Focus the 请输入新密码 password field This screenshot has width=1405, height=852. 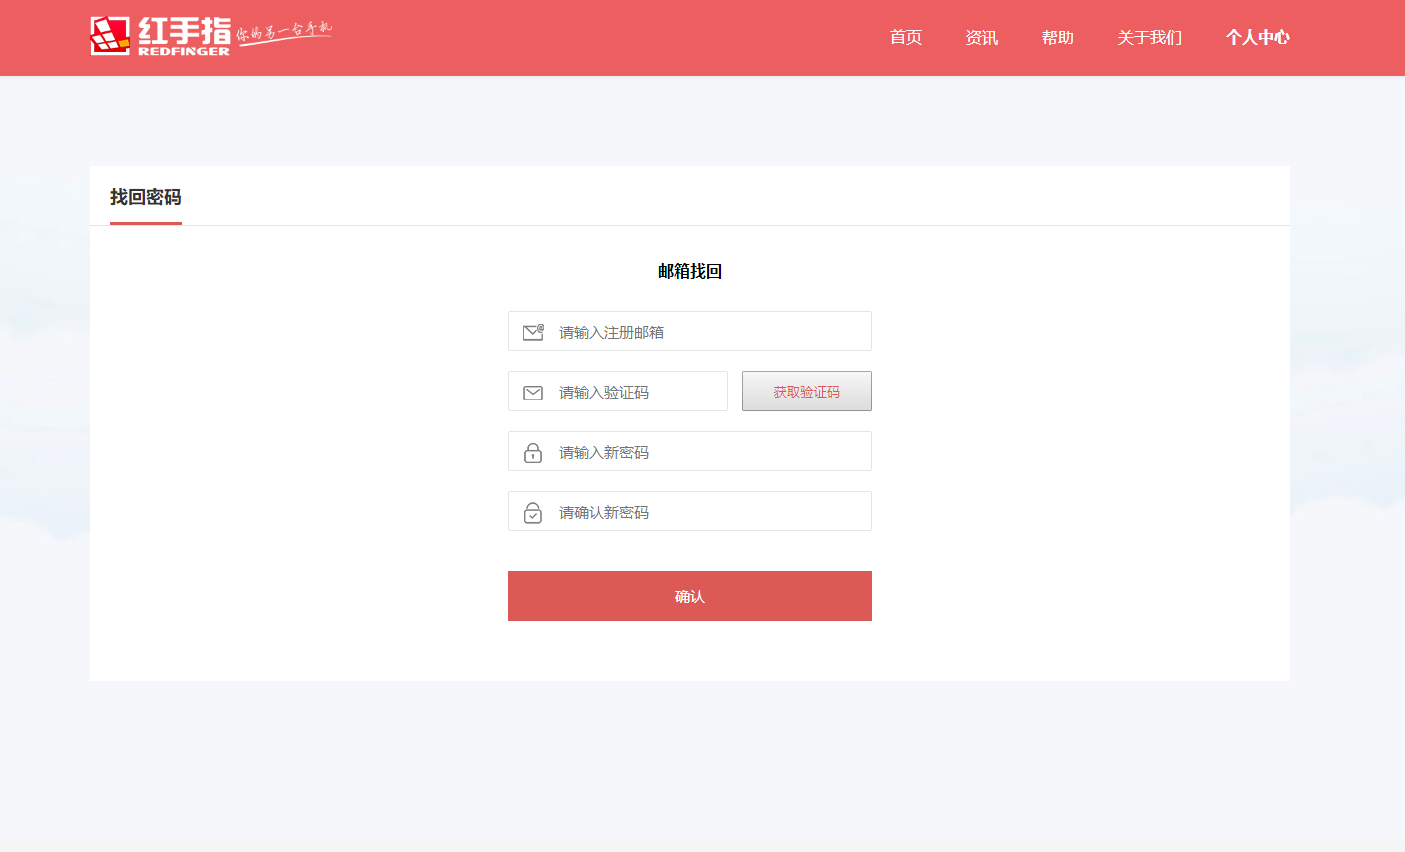coord(710,452)
